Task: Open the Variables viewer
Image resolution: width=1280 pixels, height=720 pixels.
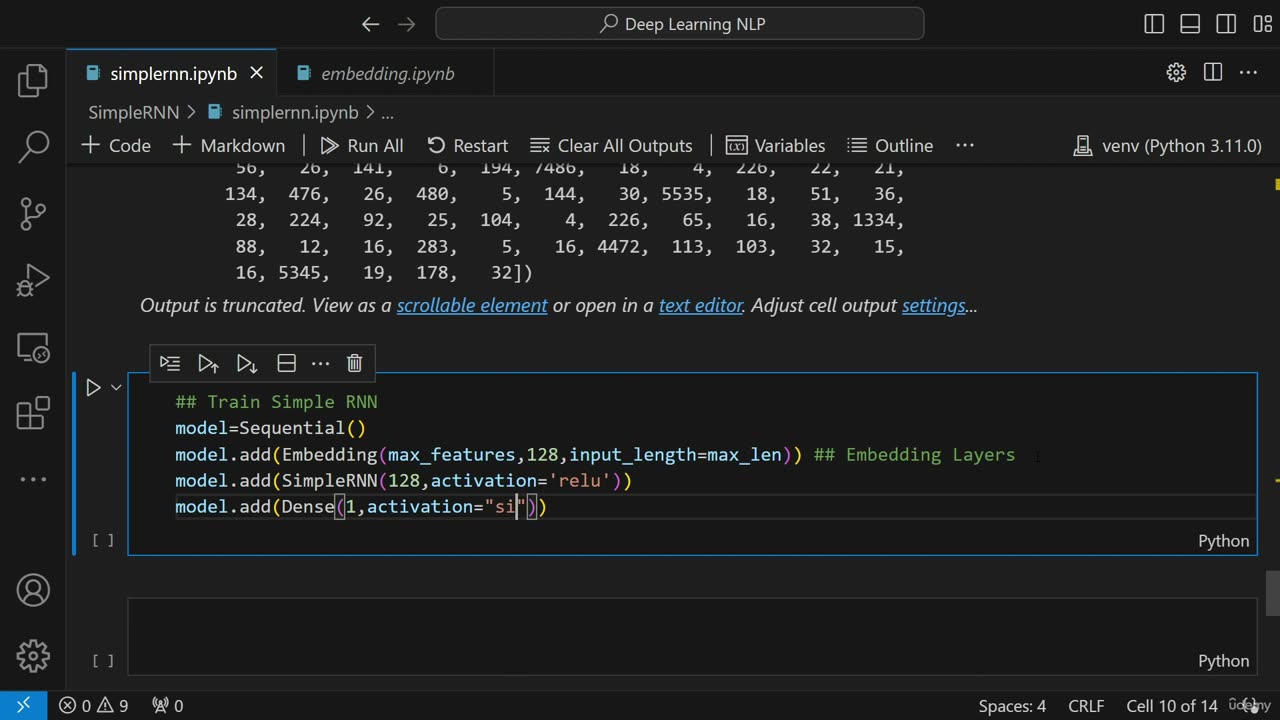Action: (775, 145)
